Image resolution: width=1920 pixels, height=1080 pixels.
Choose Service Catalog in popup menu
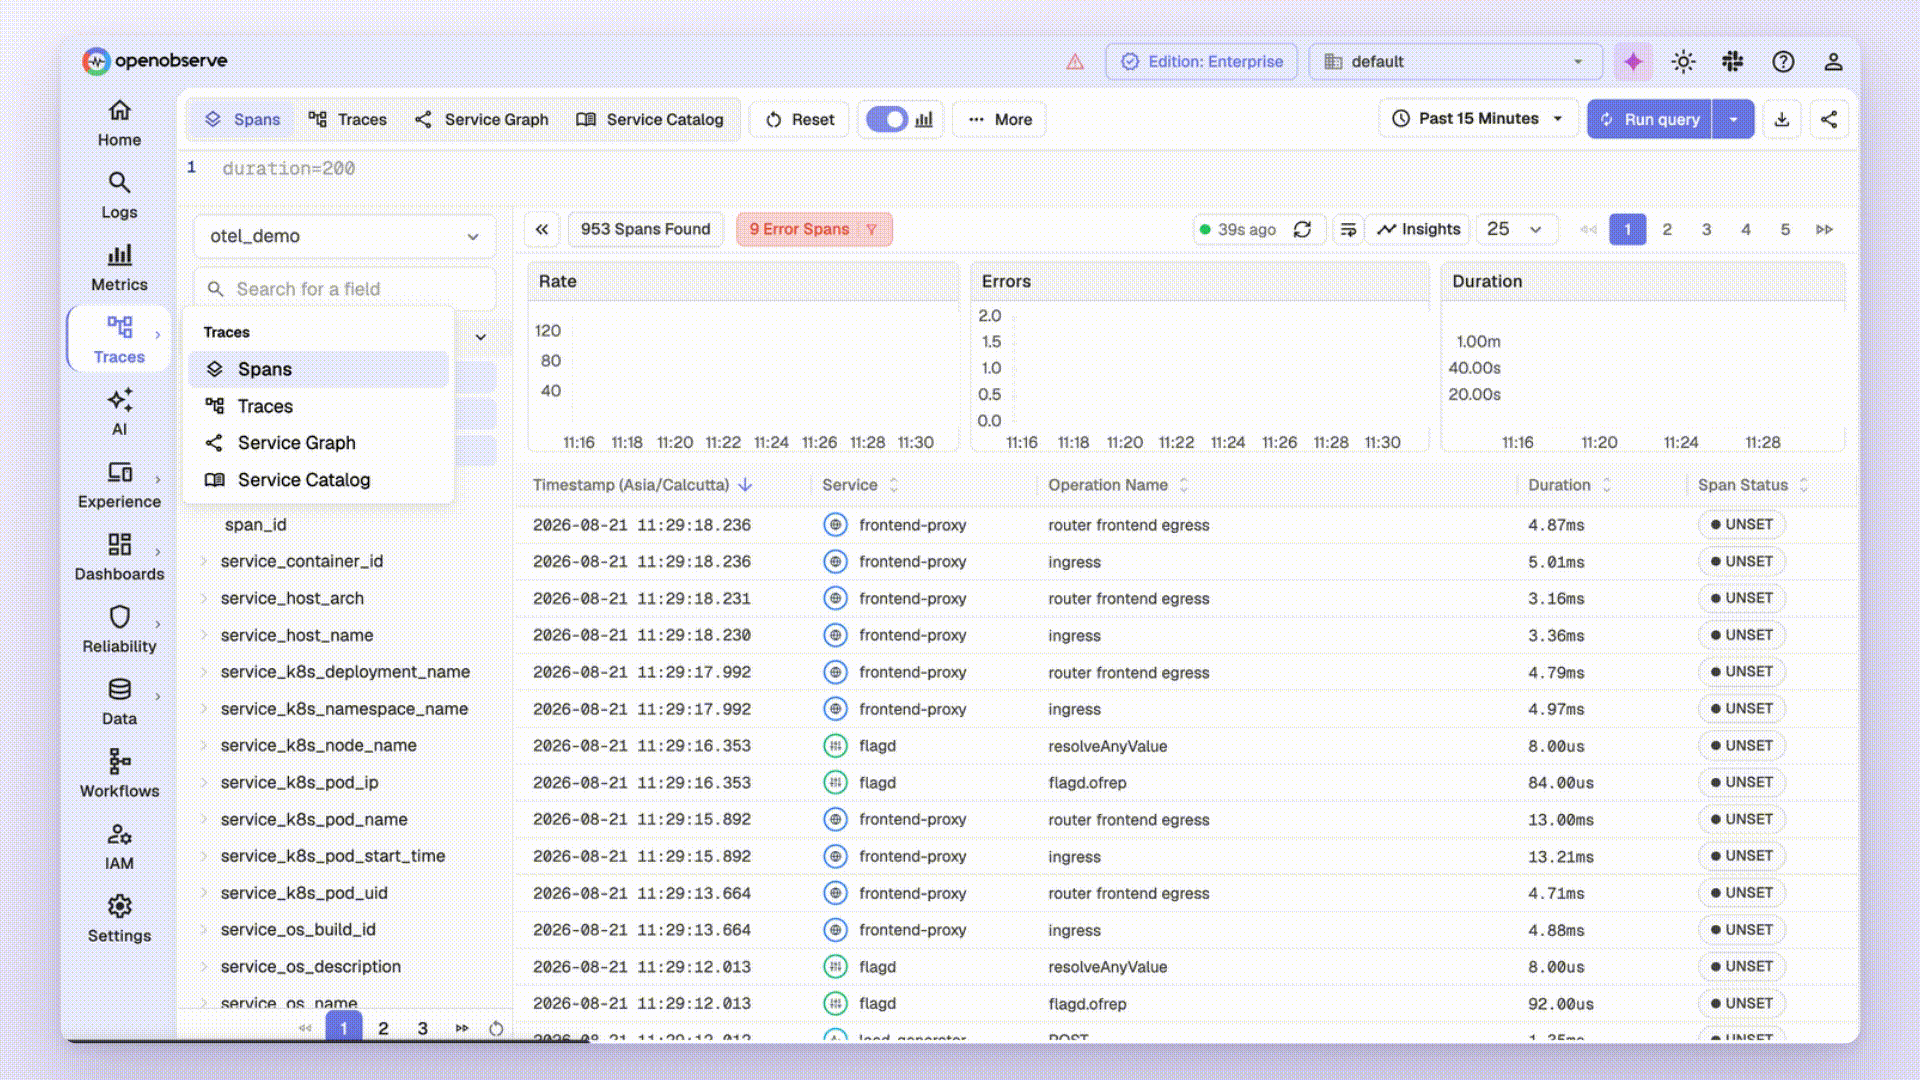coord(318,480)
